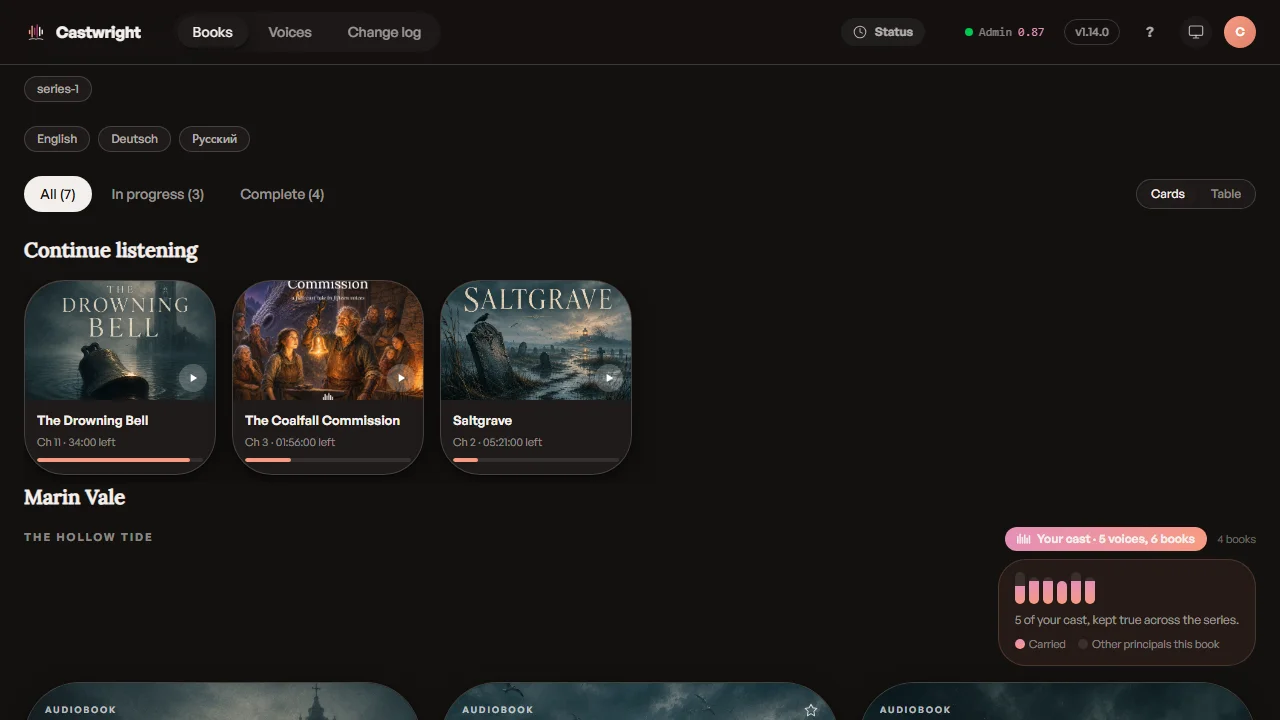Viewport: 1280px width, 720px height.
Task: Open The Coalfall Commission cover thumbnail
Action: [x=328, y=341]
